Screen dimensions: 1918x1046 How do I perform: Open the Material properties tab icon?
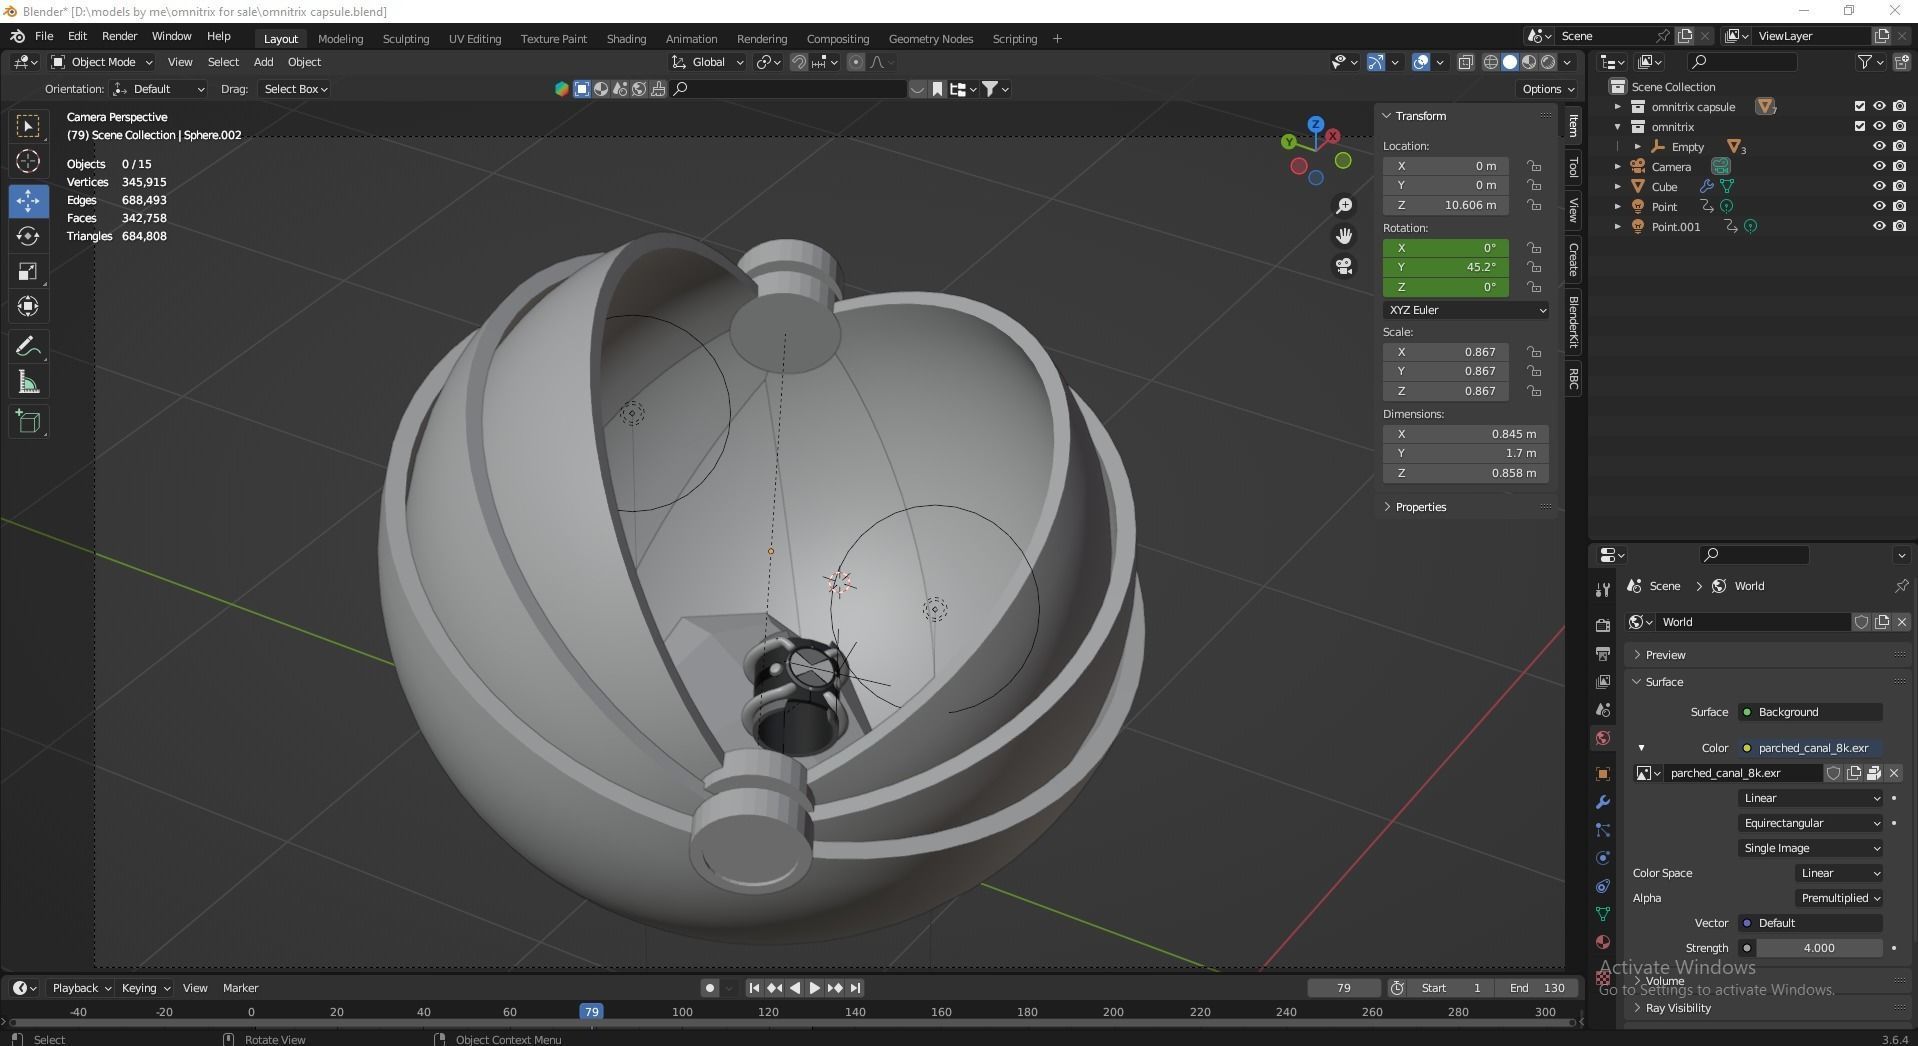1603,942
